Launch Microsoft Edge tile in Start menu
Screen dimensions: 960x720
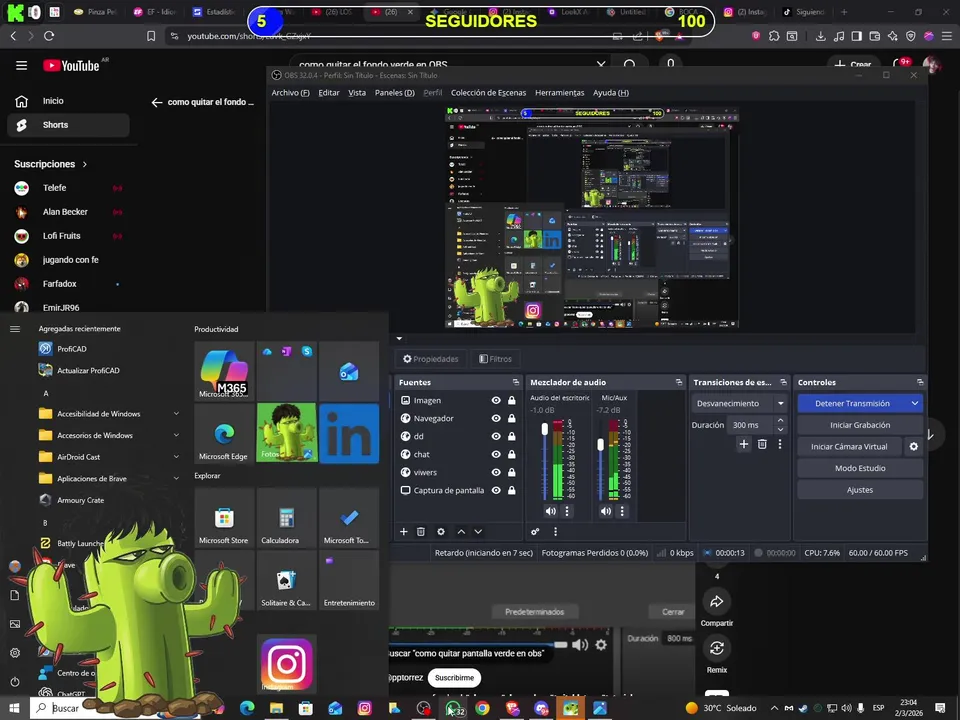pos(224,433)
